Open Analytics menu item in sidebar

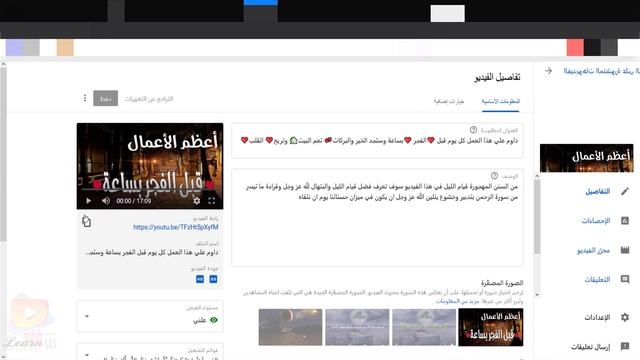pyautogui.click(x=596, y=221)
